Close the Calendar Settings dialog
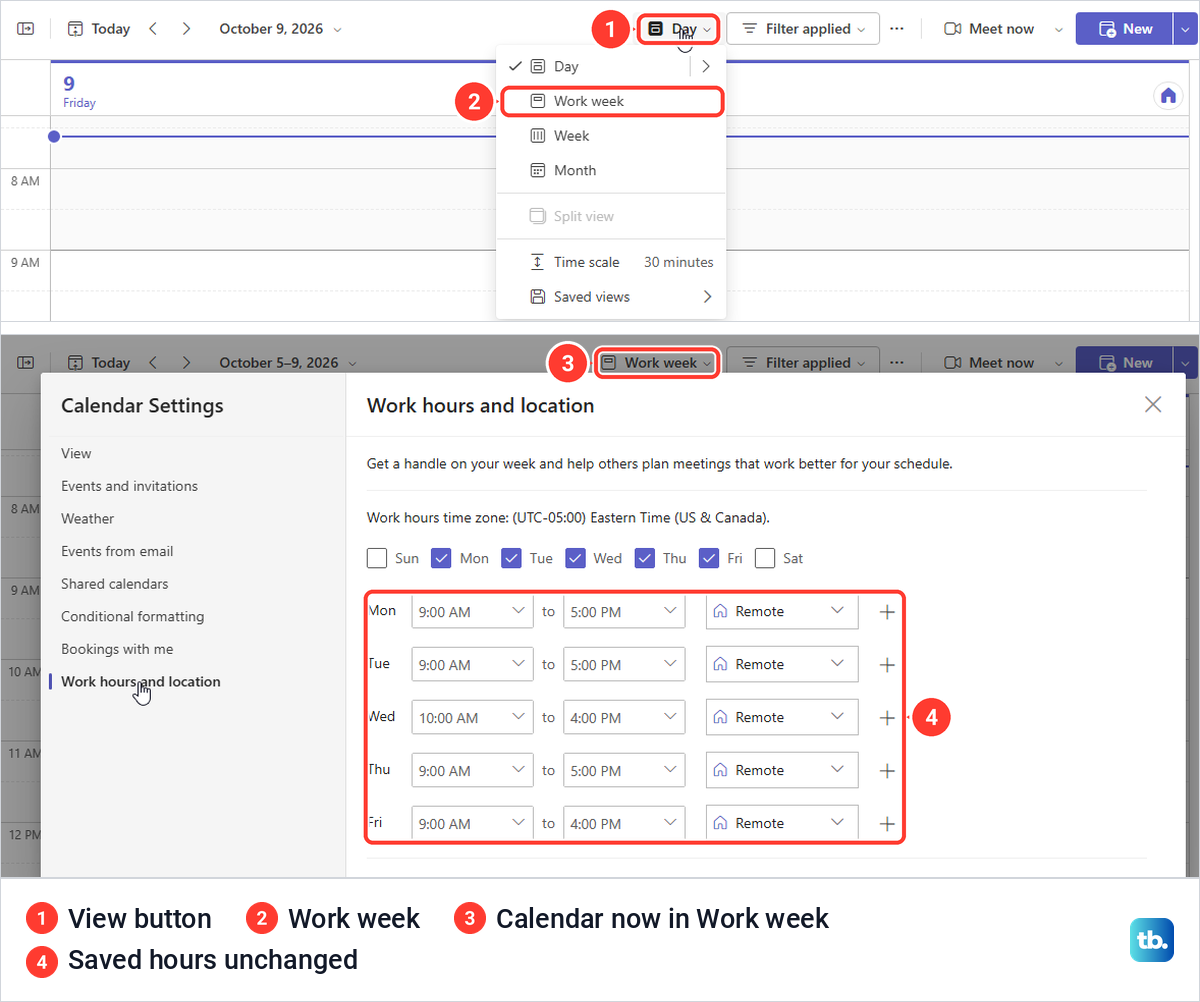Screen dimensions: 1200x1002 (1153, 405)
